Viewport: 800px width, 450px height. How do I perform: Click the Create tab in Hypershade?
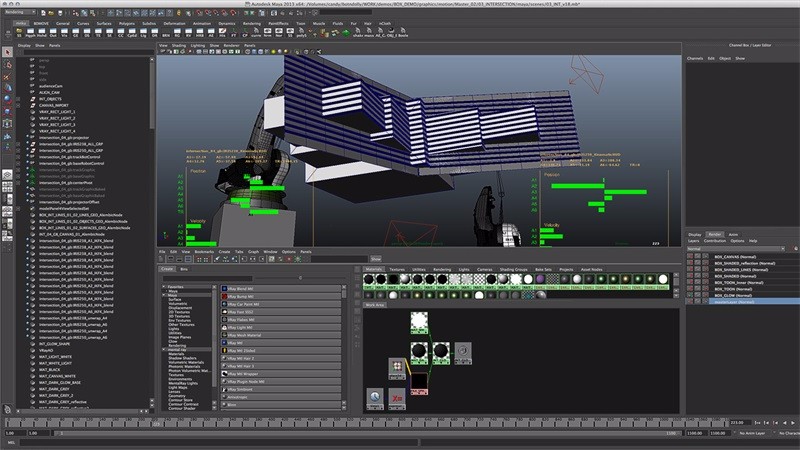click(x=167, y=270)
